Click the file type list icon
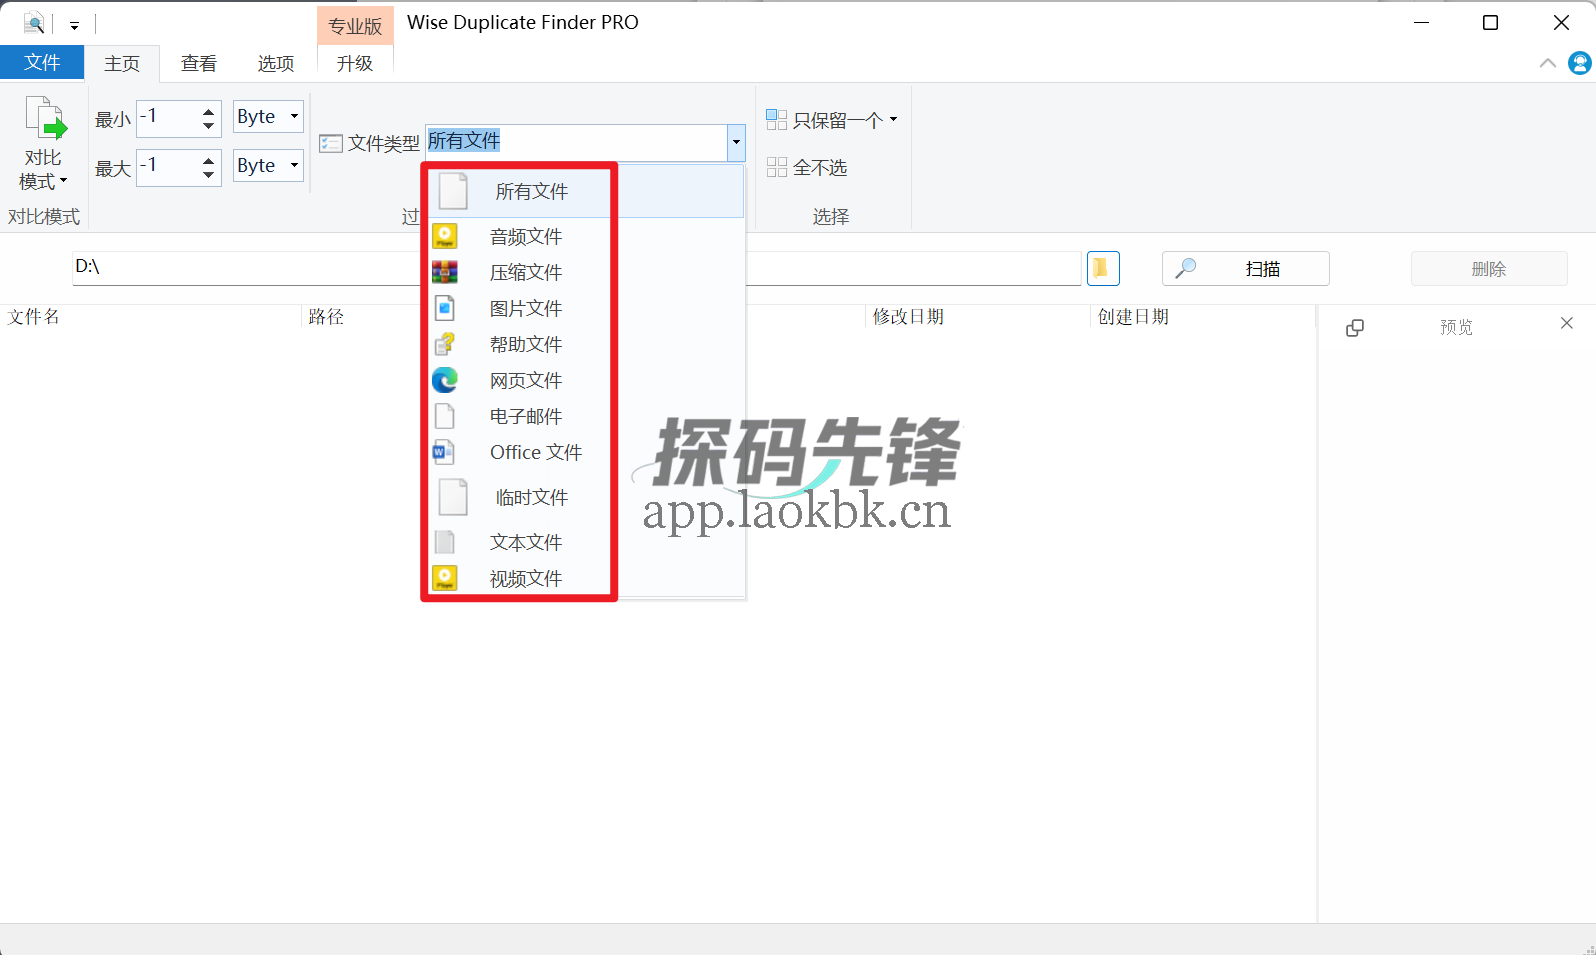Image resolution: width=1596 pixels, height=955 pixels. 331,143
